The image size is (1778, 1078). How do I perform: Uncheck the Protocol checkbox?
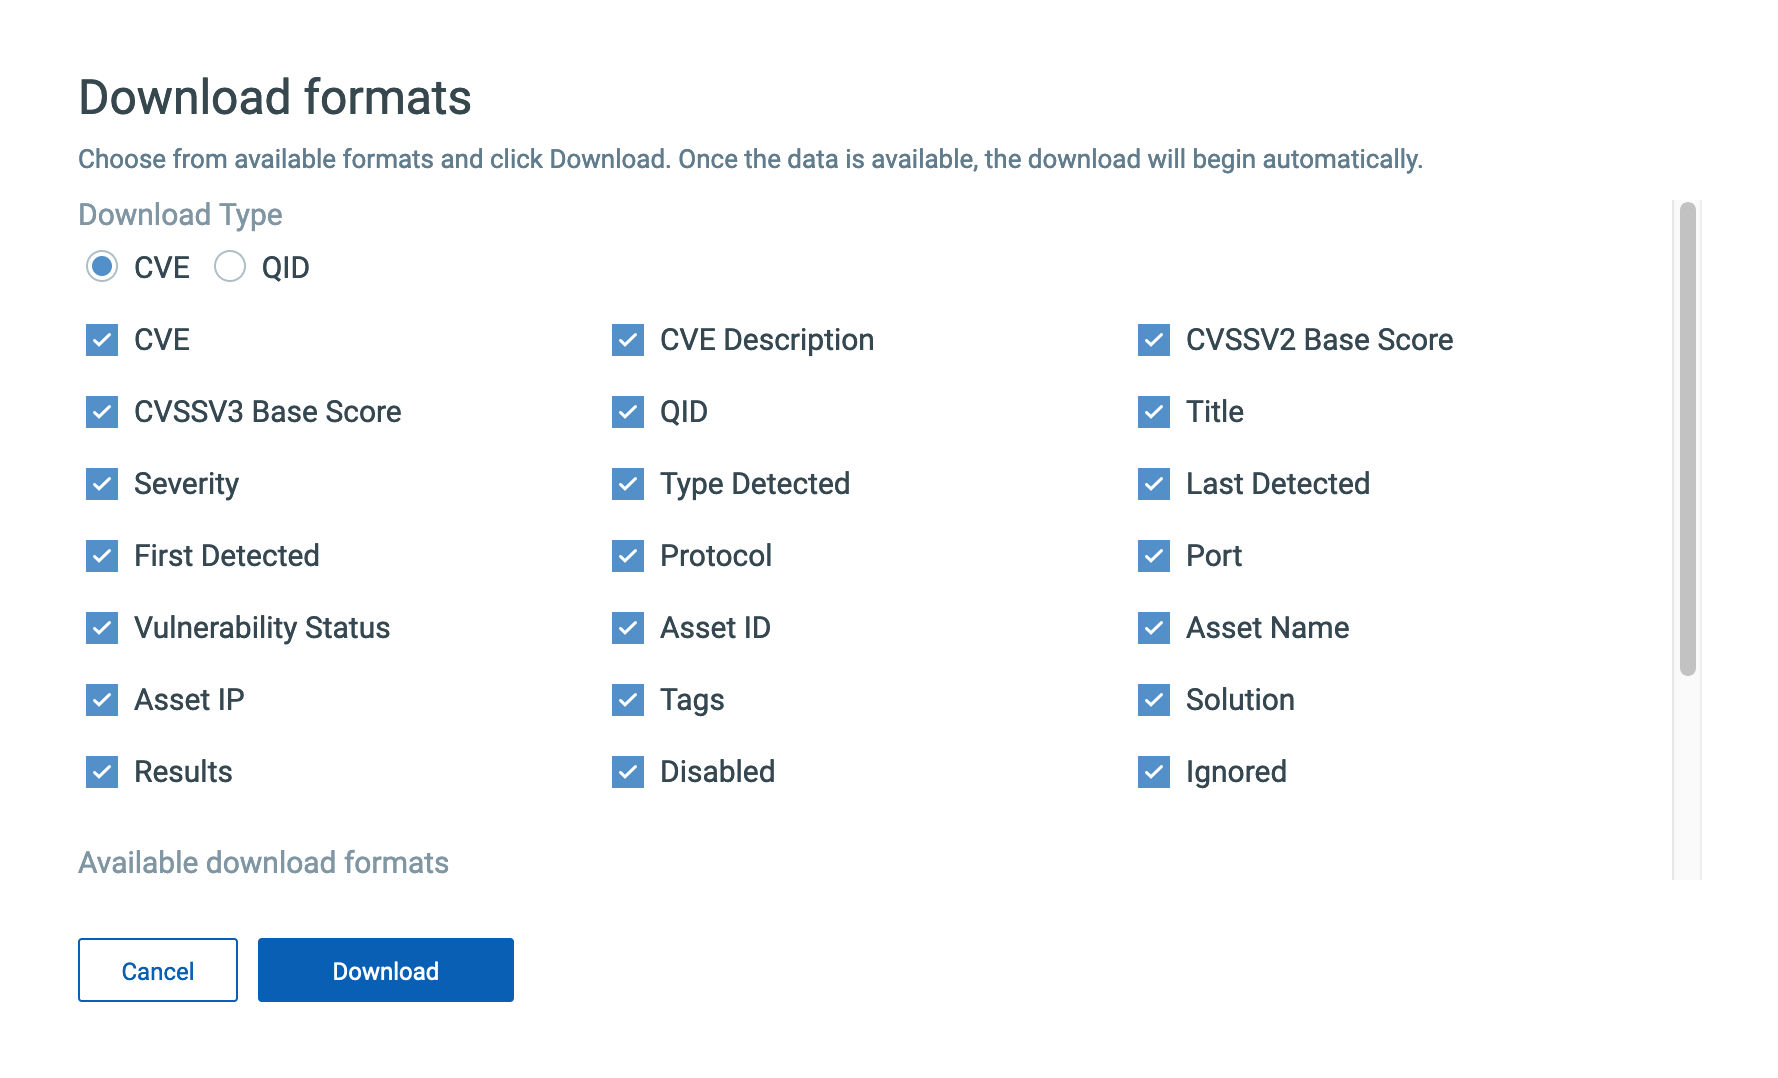(x=628, y=556)
